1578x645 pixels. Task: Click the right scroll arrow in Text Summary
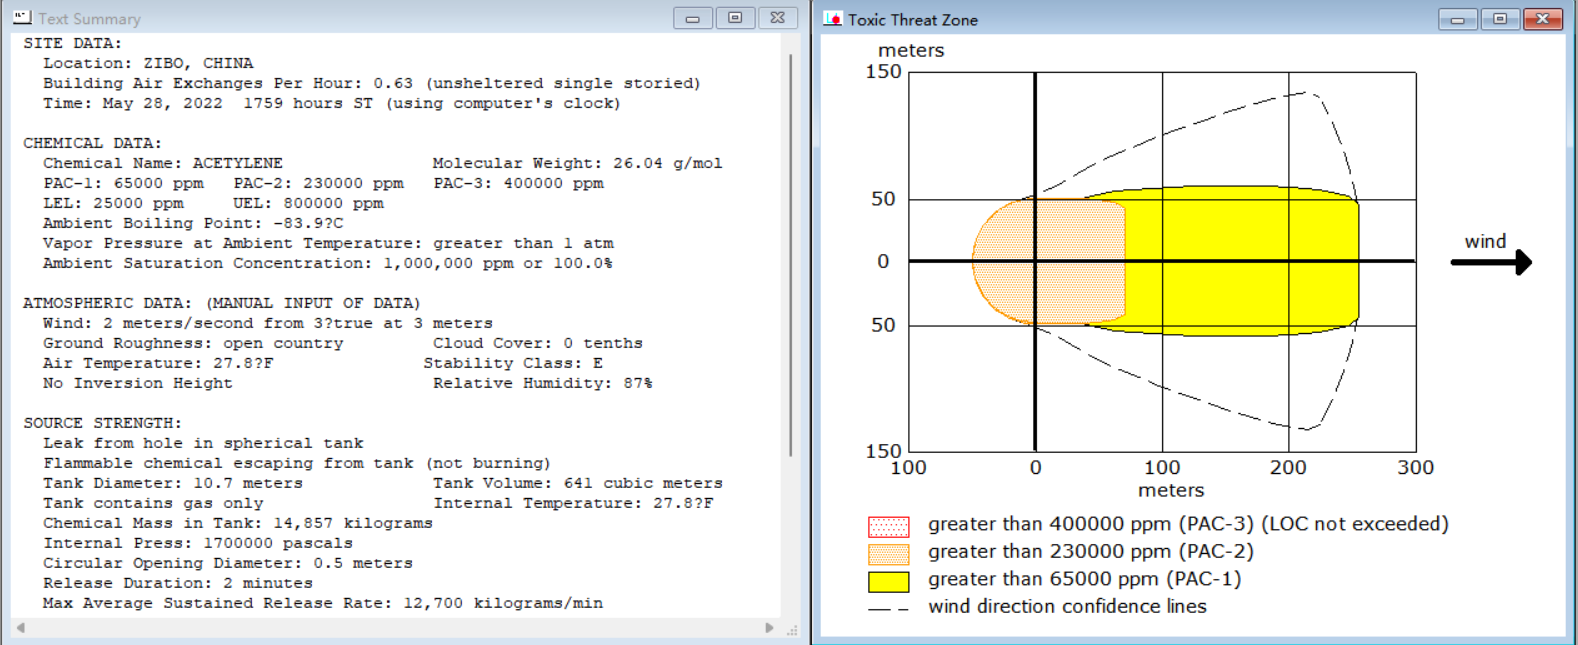pos(769,628)
